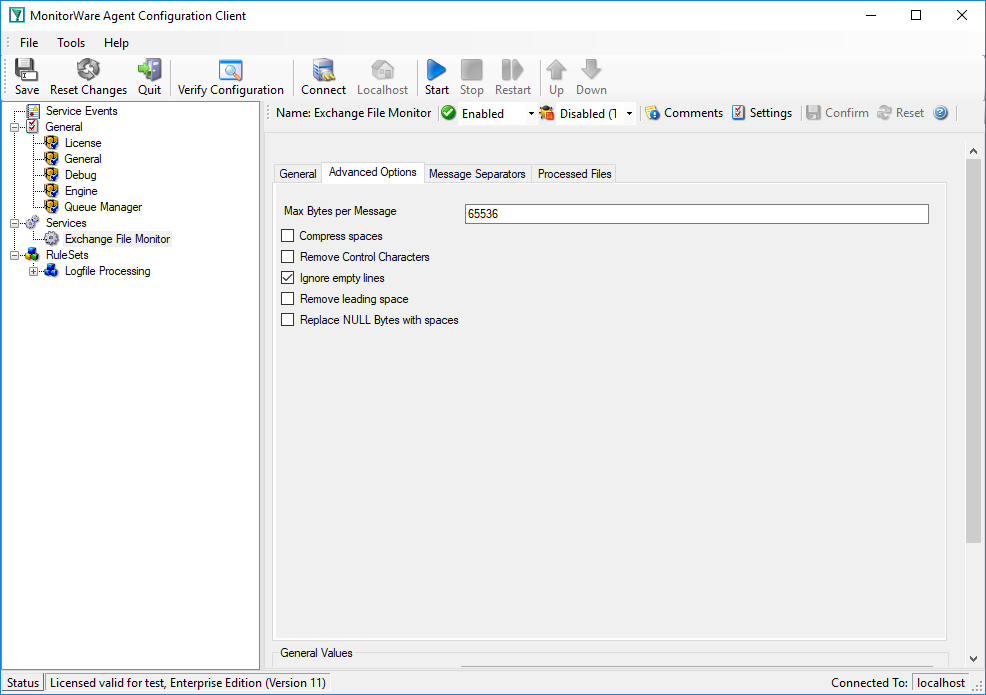Click the localhost connection status field
Image resolution: width=986 pixels, height=695 pixels.
coord(941,683)
